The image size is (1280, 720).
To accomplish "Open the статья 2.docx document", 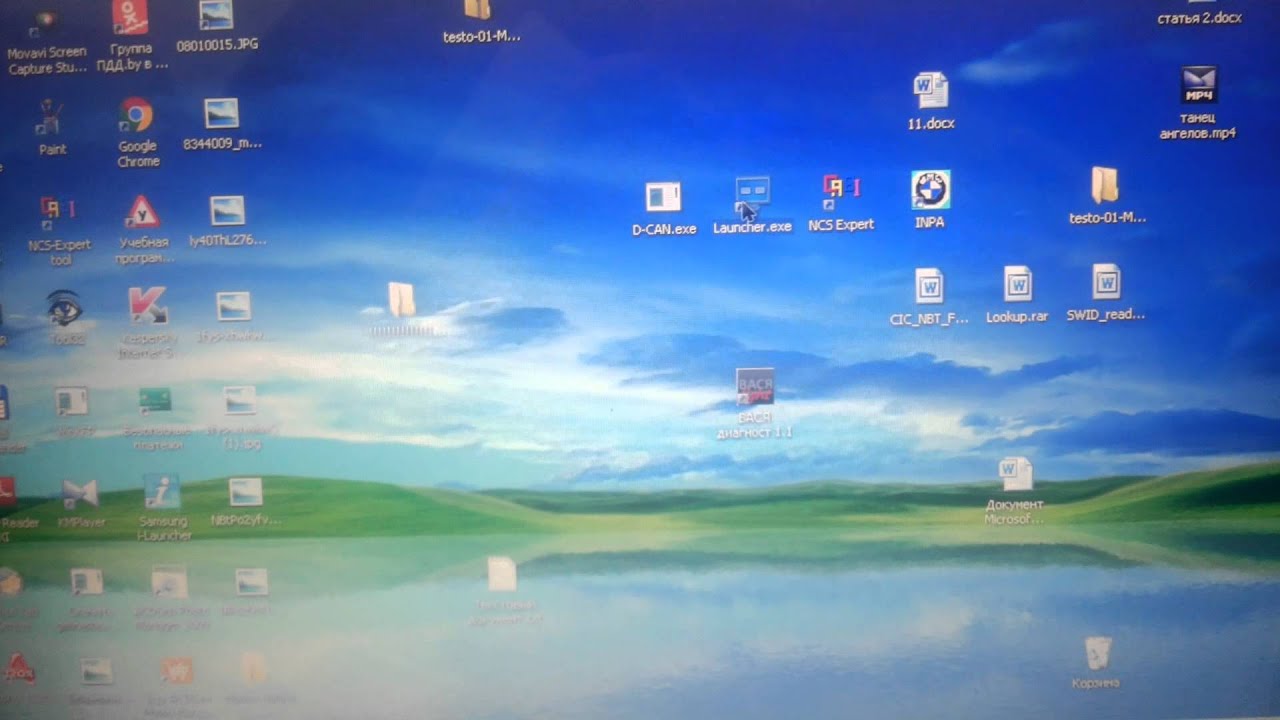I will pos(1199,18).
